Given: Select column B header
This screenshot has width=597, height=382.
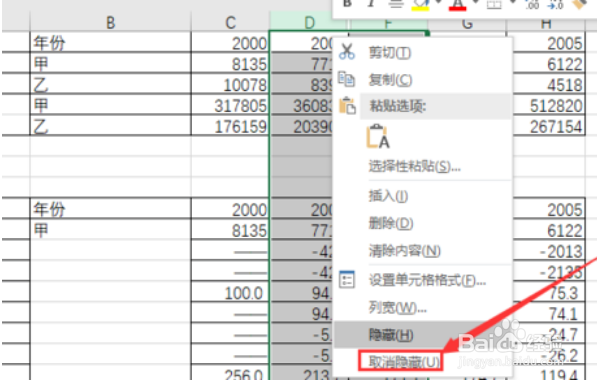Looking at the screenshot, I should tap(110, 22).
